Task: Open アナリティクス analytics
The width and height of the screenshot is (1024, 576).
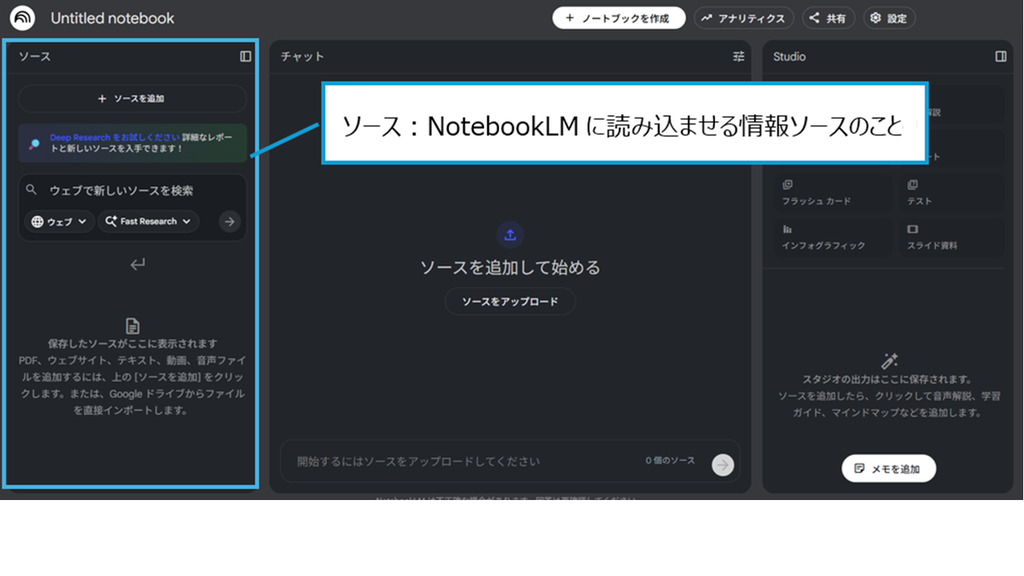Action: pyautogui.click(x=743, y=18)
